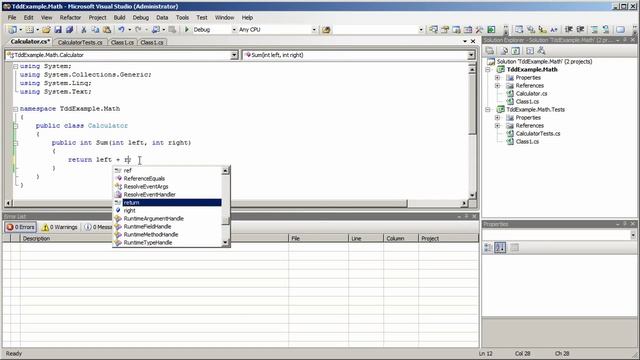Image resolution: width=640 pixels, height=360 pixels.
Task: Click the File column header in Error List
Action: tap(318, 238)
